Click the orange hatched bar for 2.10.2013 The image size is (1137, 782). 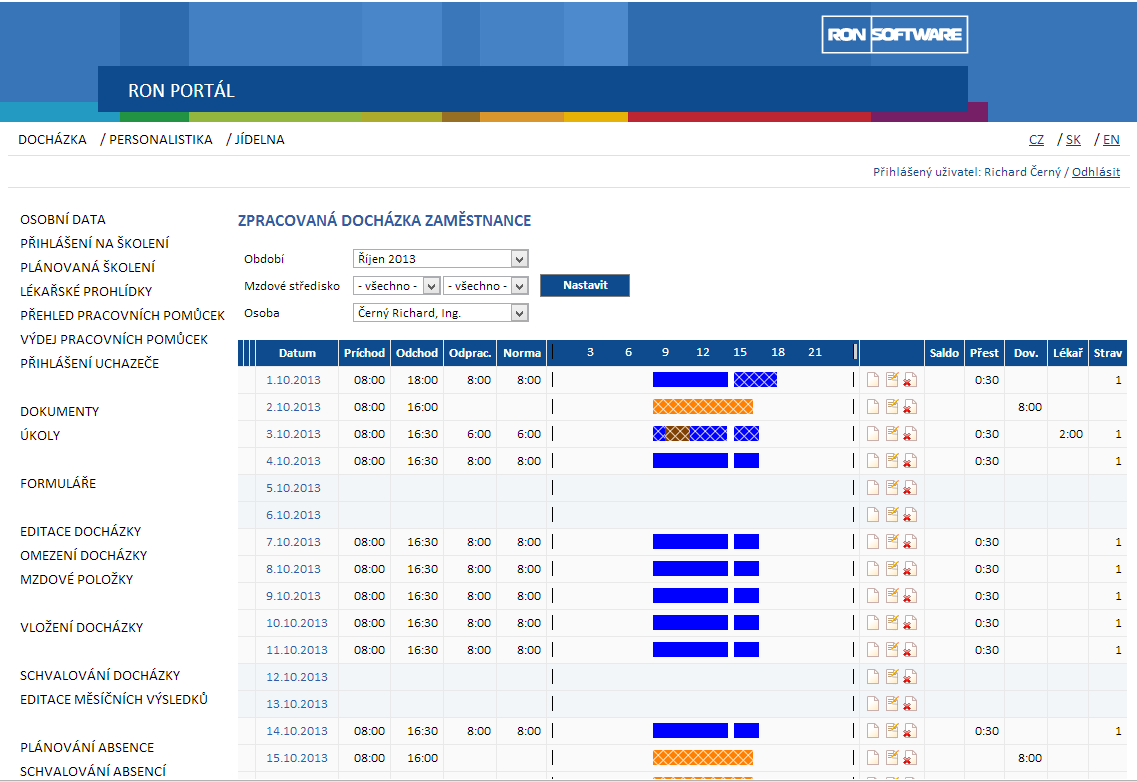(x=702, y=407)
